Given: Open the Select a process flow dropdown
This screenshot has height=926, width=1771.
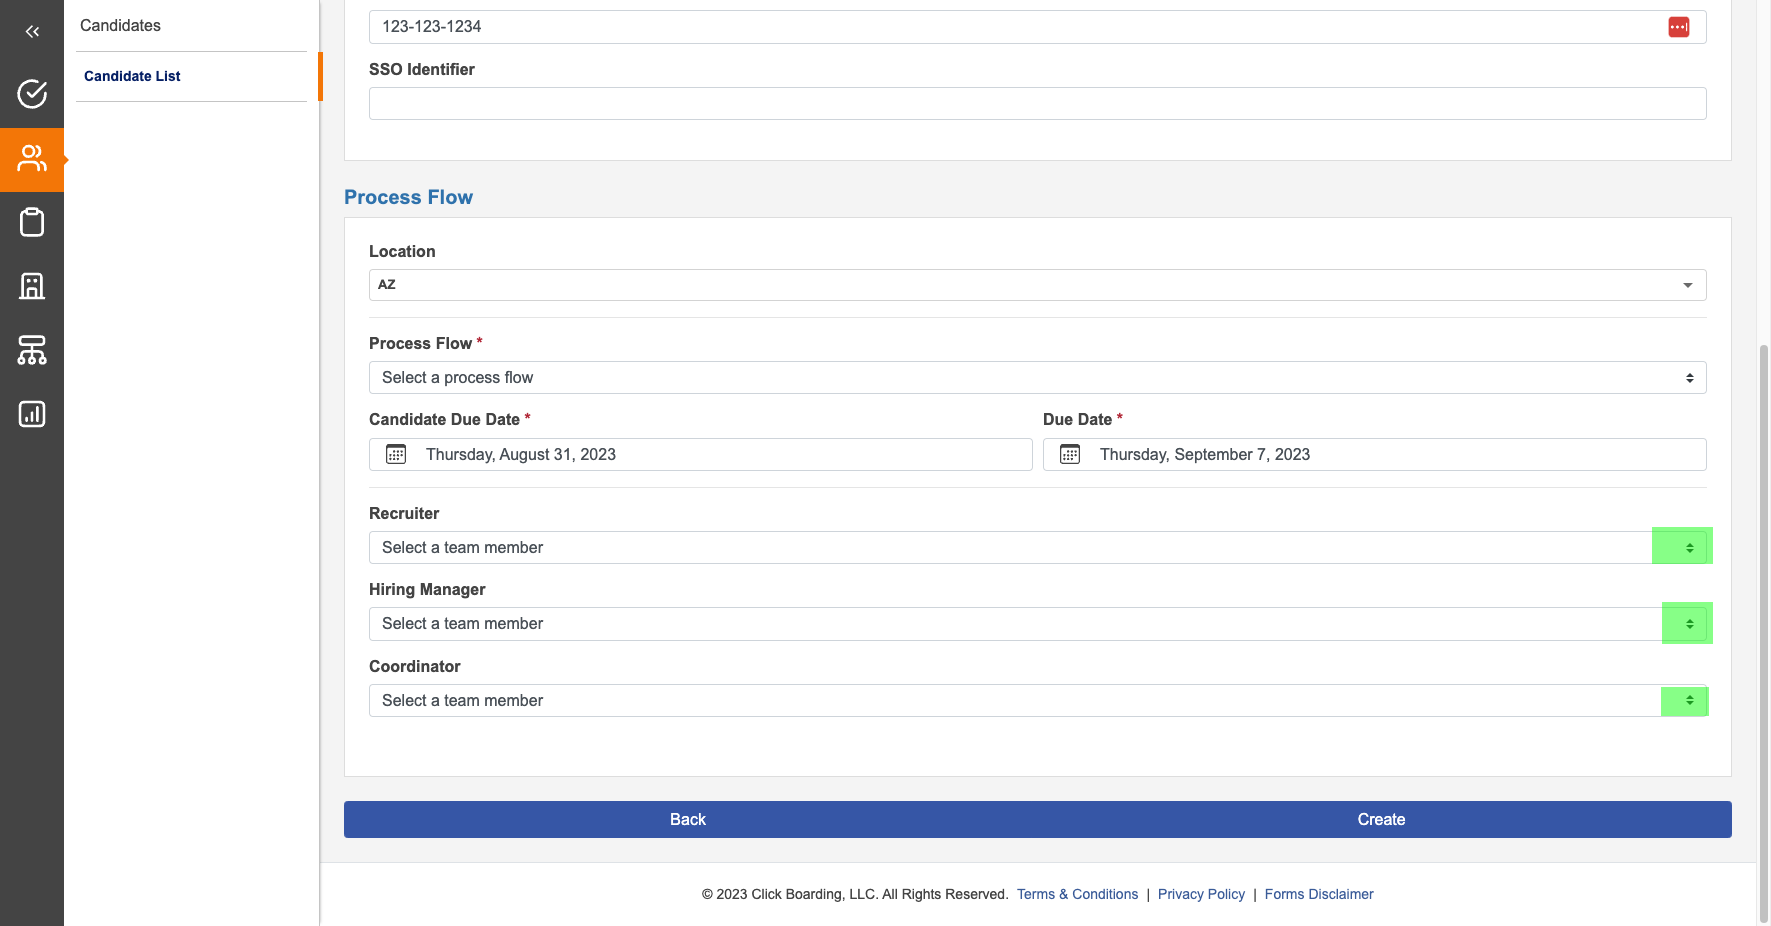Looking at the screenshot, I should (1037, 378).
